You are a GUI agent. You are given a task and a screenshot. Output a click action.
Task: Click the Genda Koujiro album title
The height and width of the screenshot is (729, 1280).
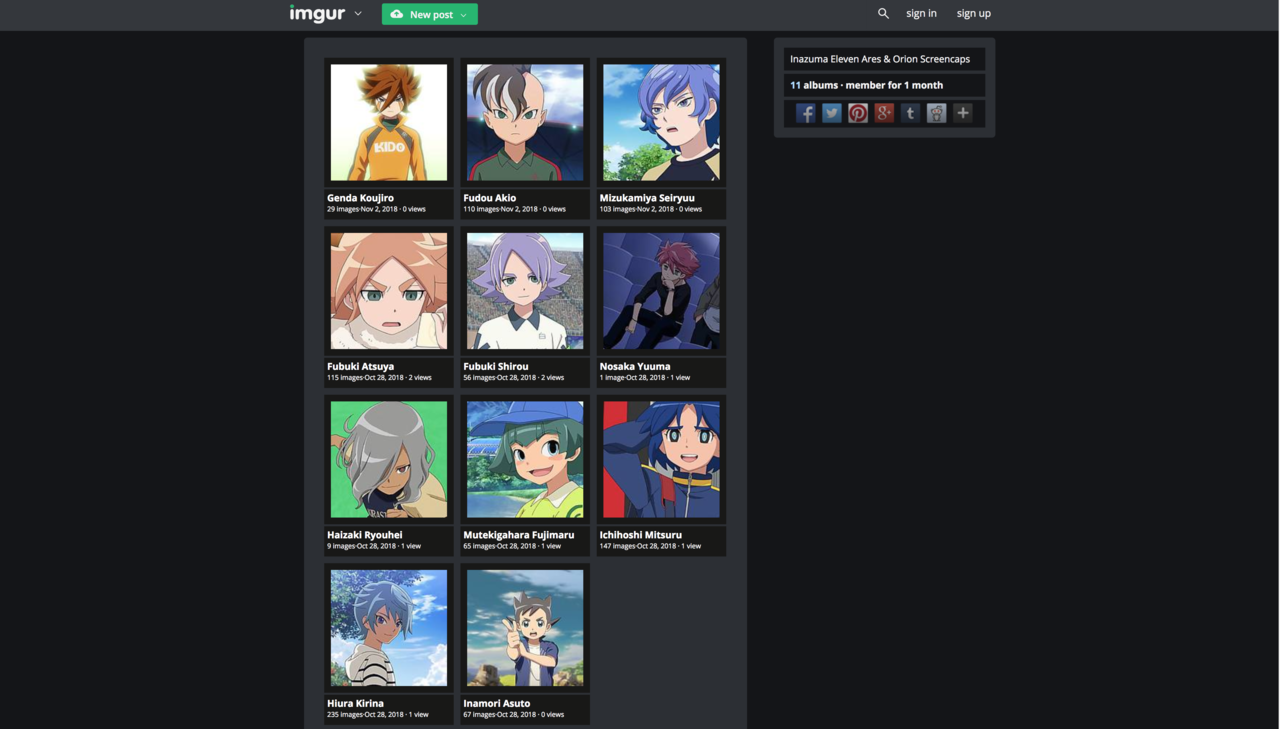pyautogui.click(x=360, y=198)
